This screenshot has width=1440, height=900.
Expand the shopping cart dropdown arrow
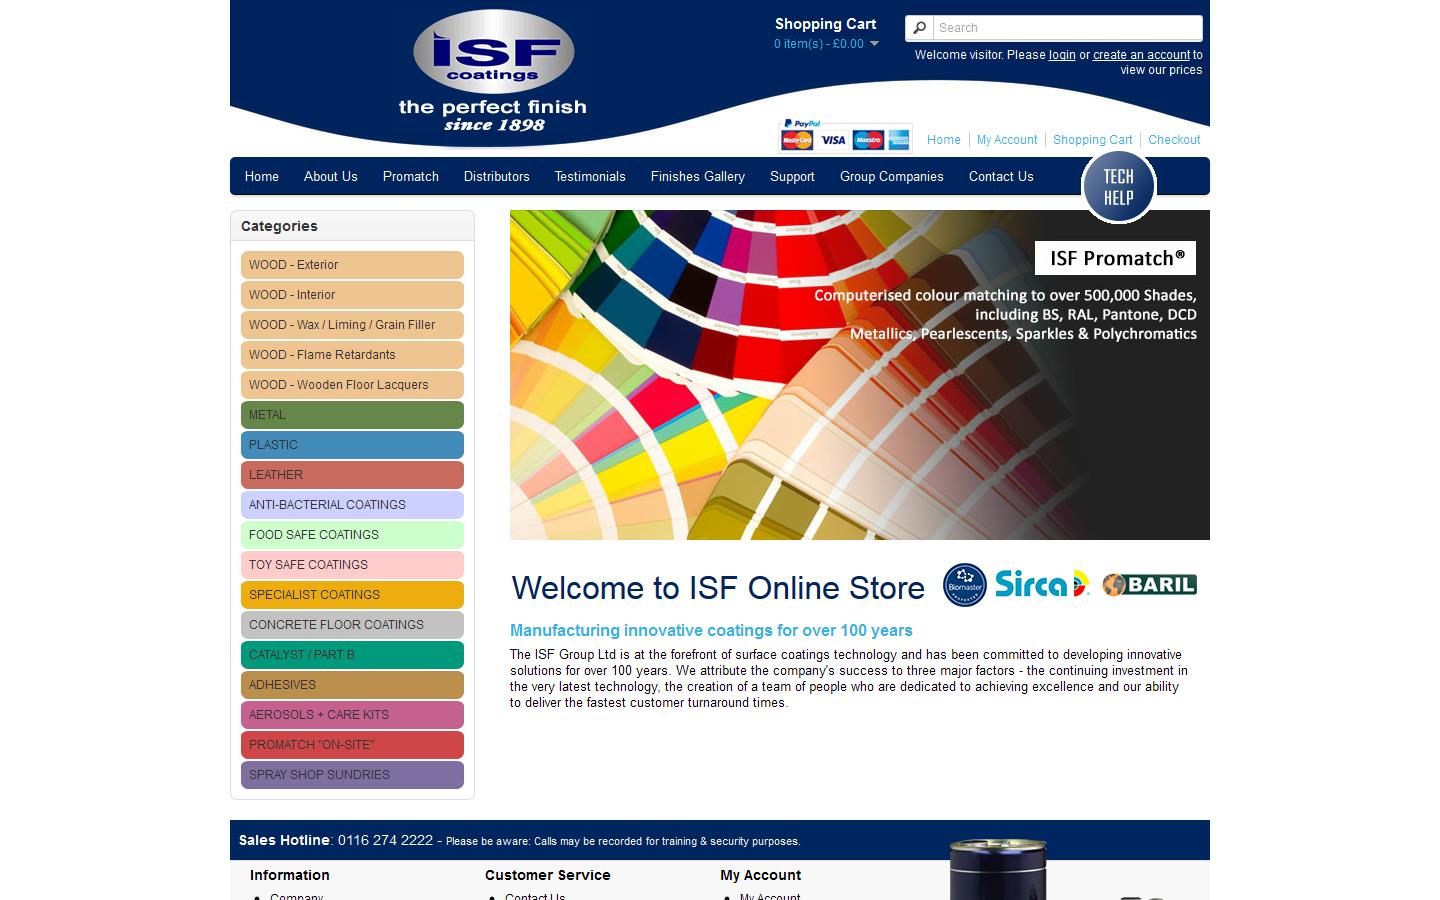(x=874, y=44)
